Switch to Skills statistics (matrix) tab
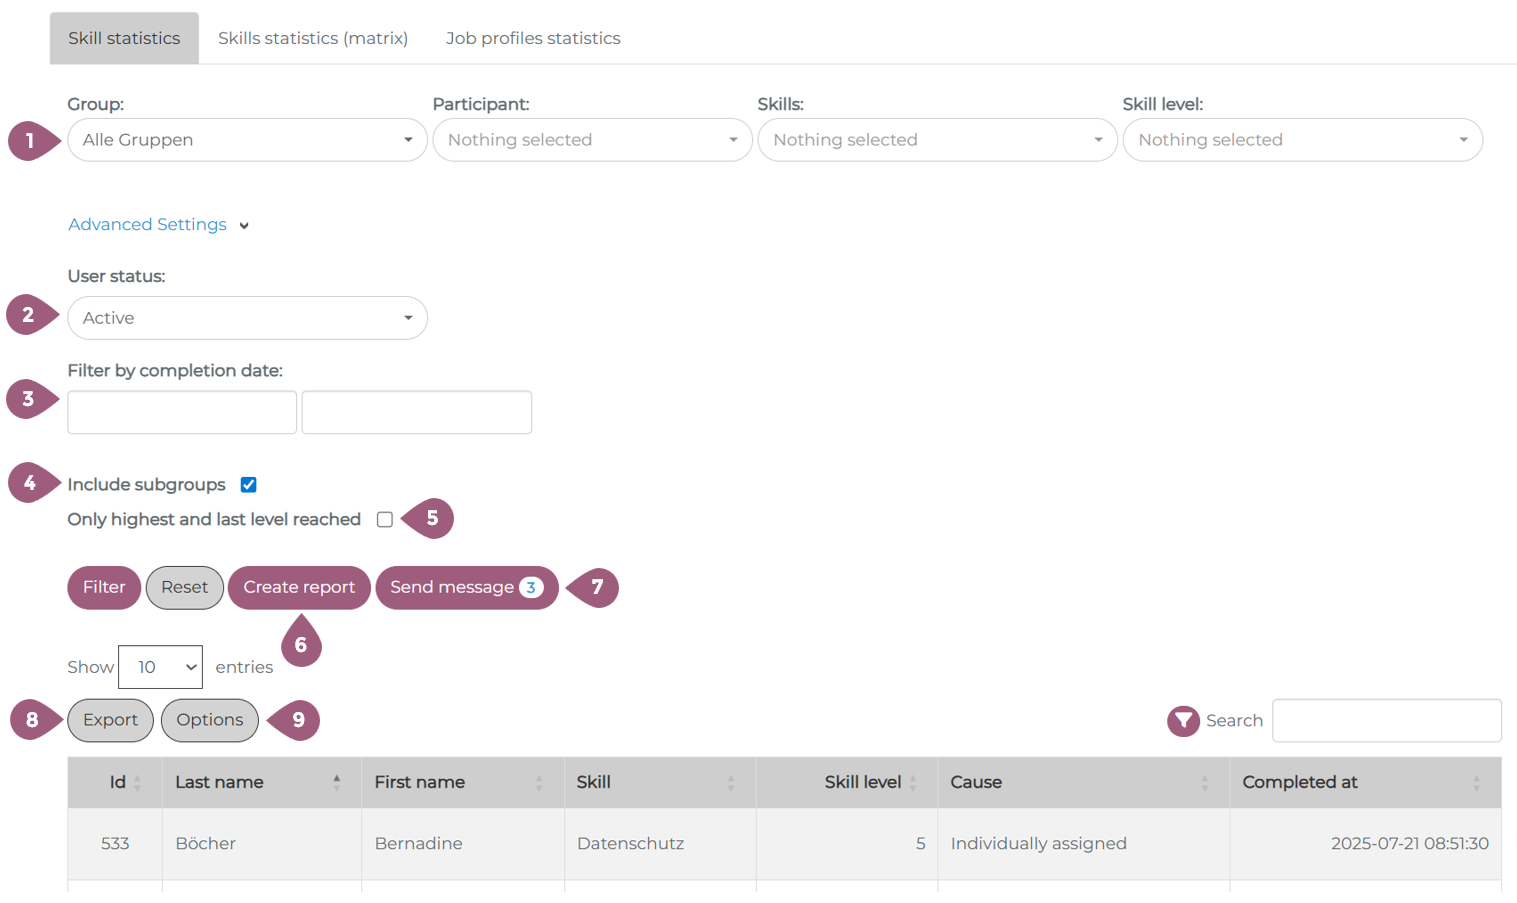 (x=313, y=38)
